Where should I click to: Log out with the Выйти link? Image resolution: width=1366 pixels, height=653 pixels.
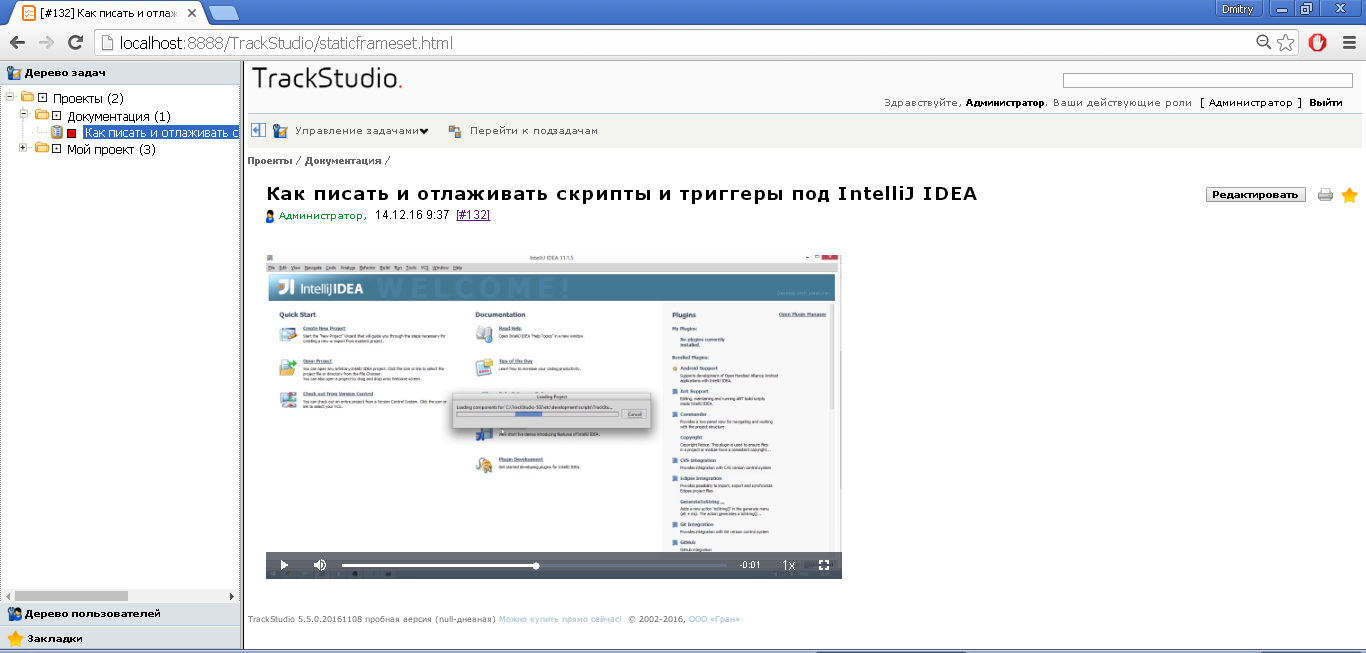1326,103
